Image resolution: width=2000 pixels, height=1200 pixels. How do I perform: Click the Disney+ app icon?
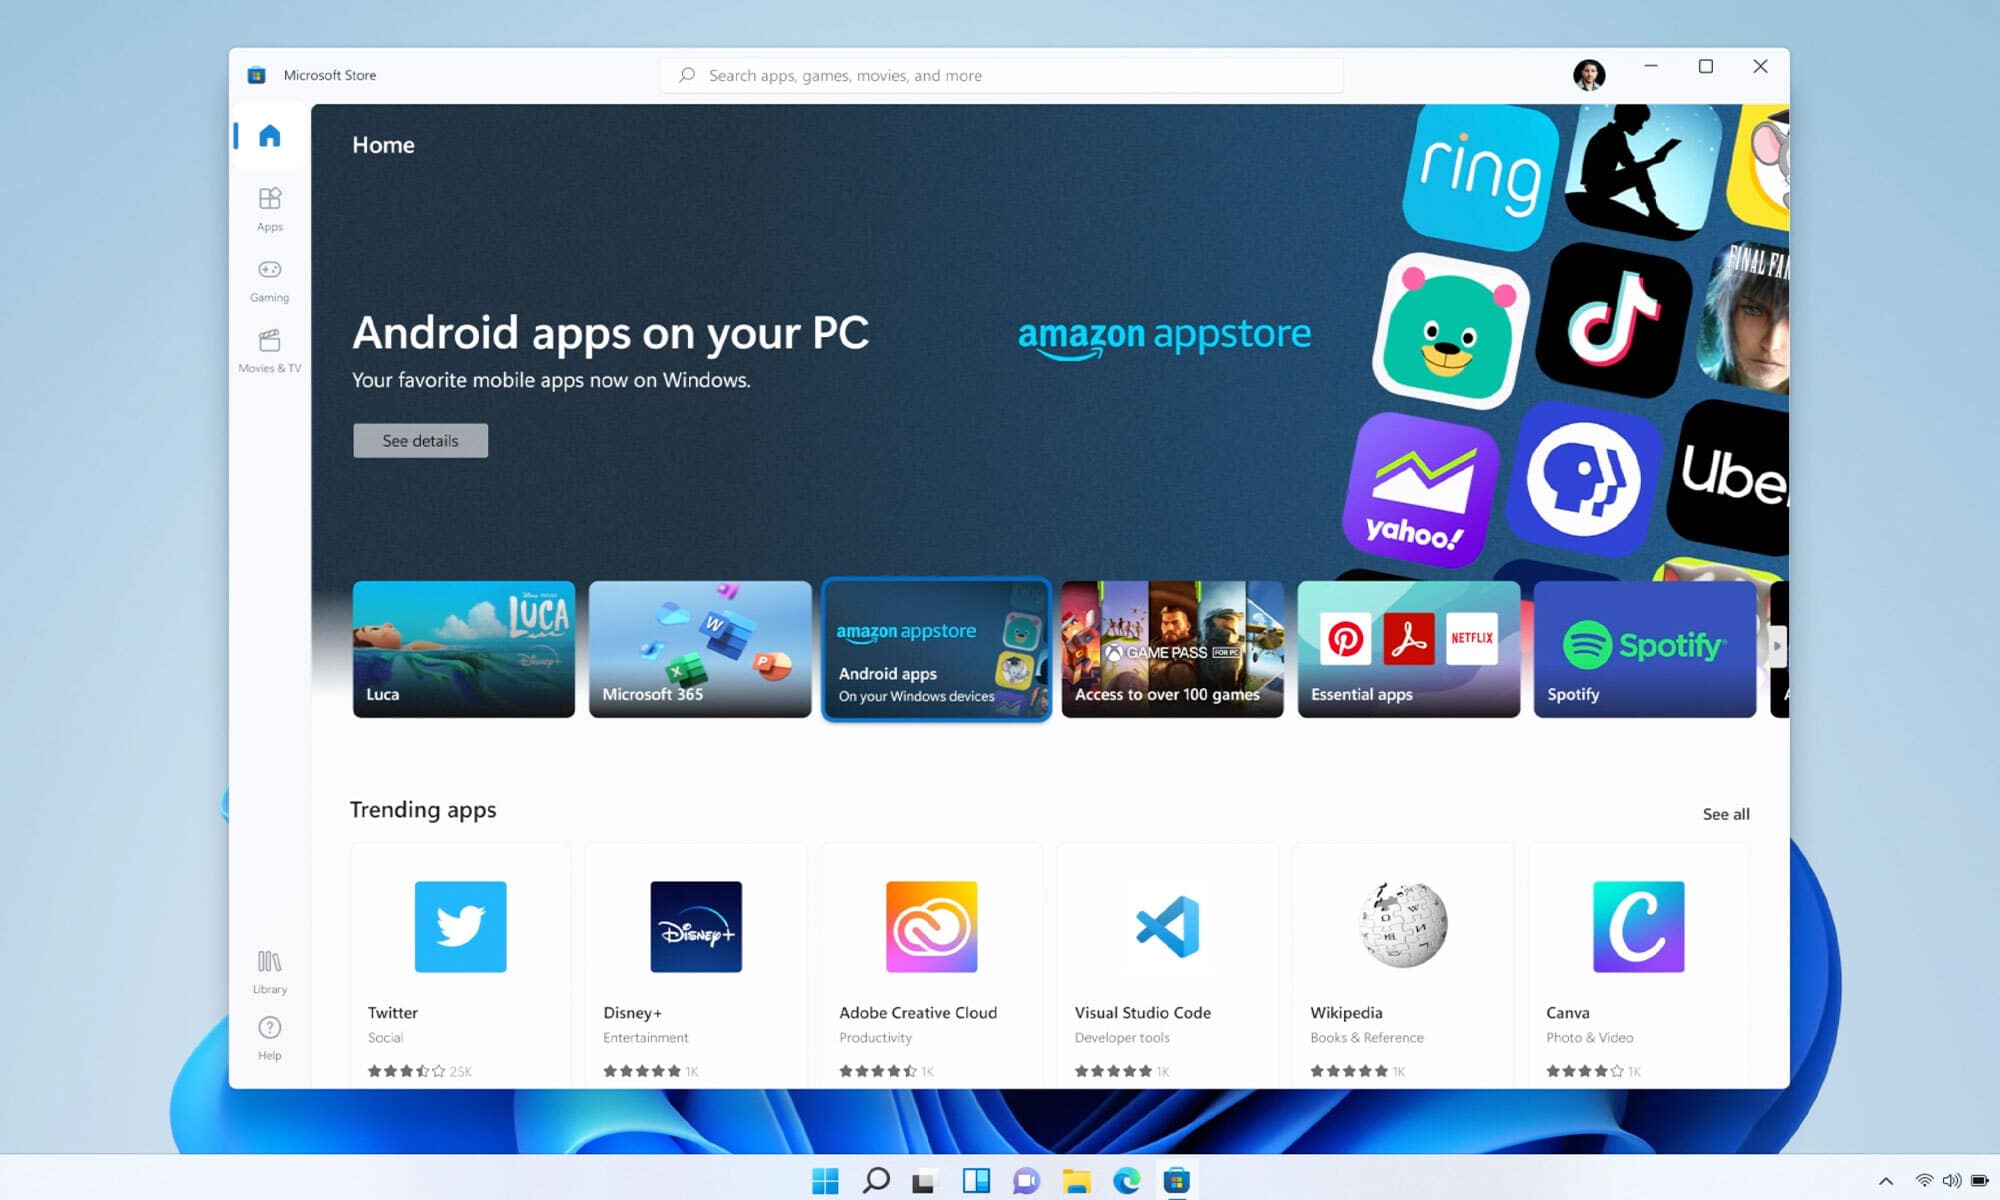696,926
